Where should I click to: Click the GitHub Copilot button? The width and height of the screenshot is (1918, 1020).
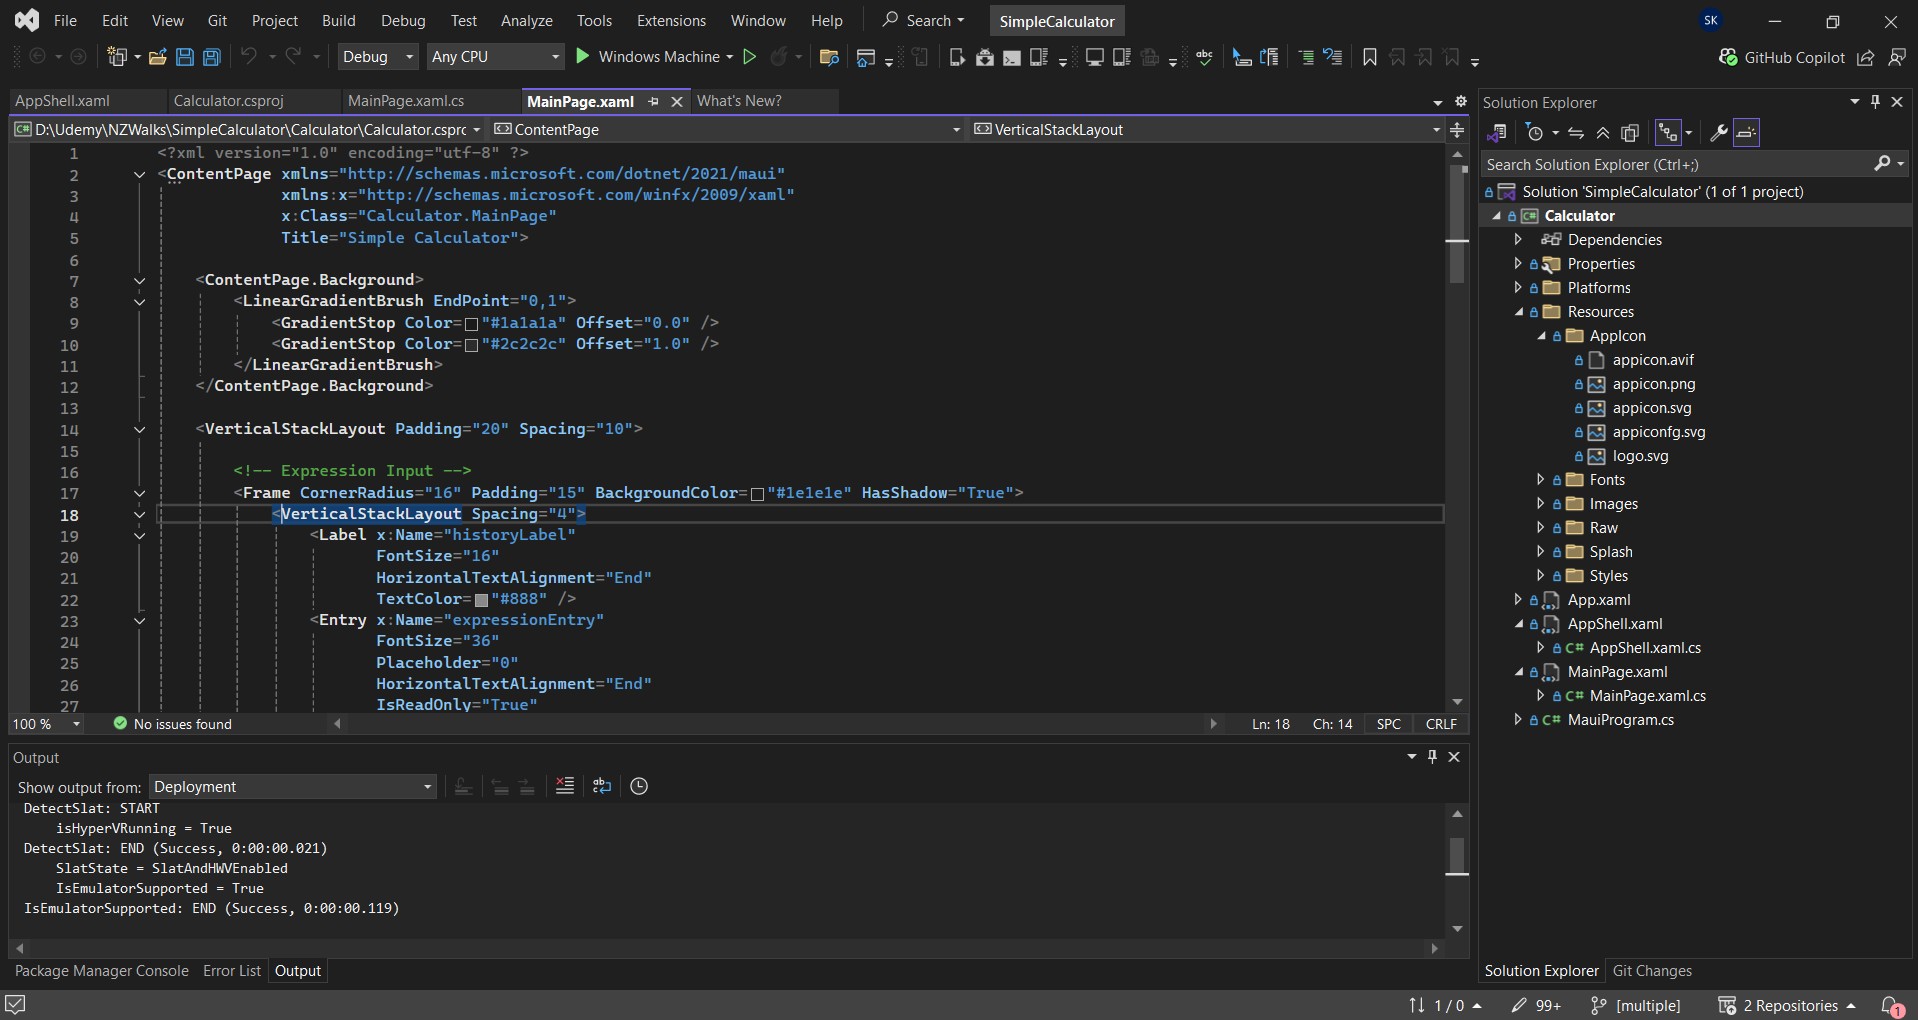(1781, 57)
